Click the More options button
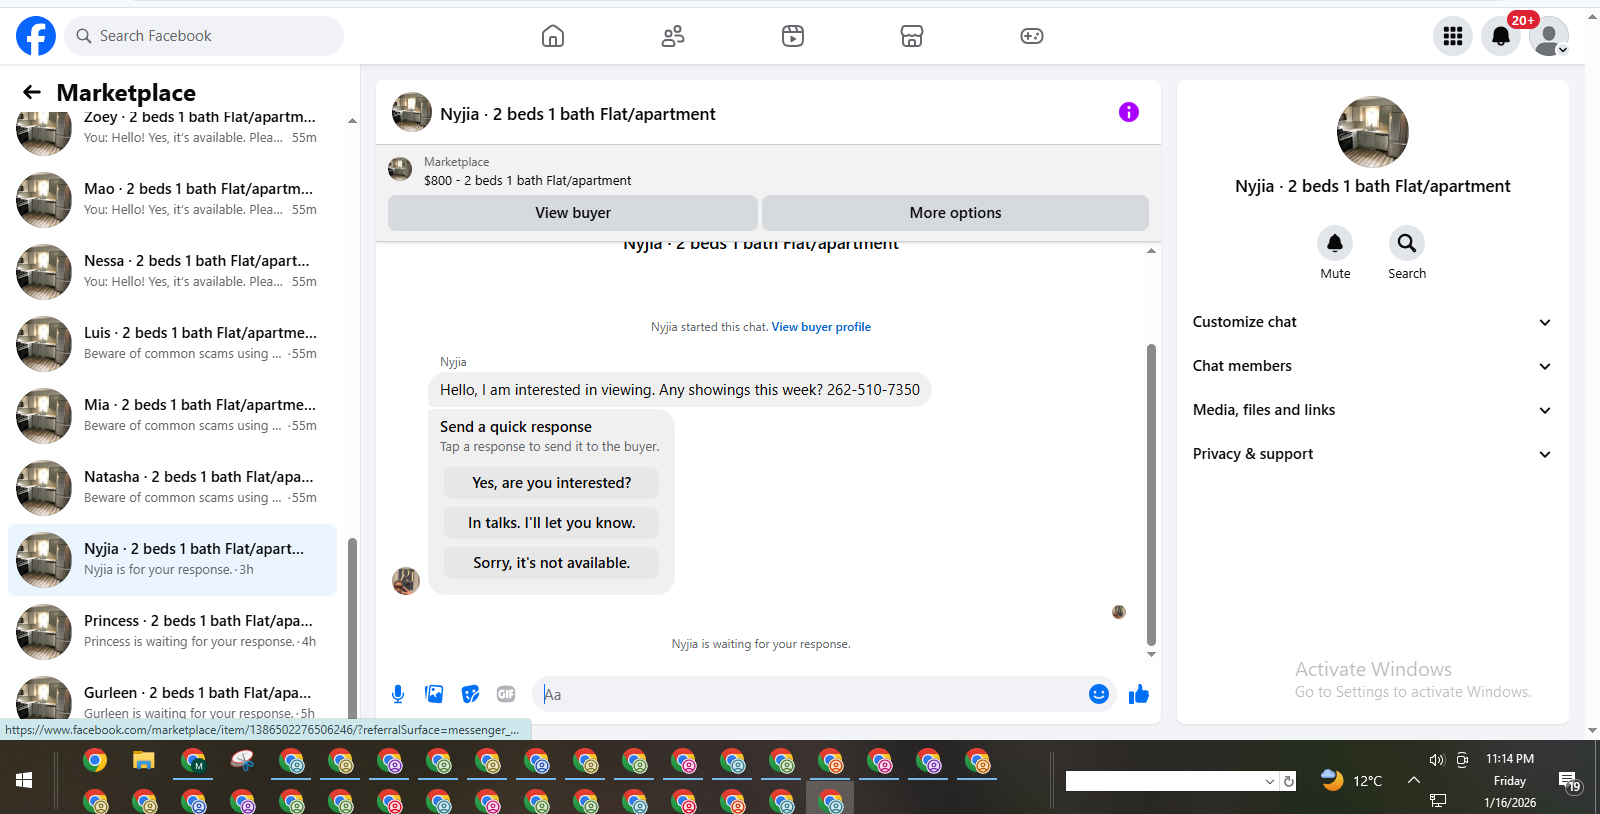The image size is (1600, 814). [x=955, y=213]
